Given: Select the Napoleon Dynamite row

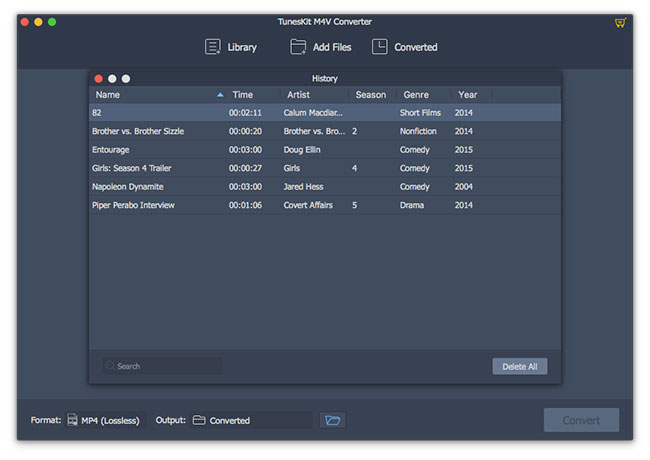Looking at the screenshot, I should [x=325, y=186].
